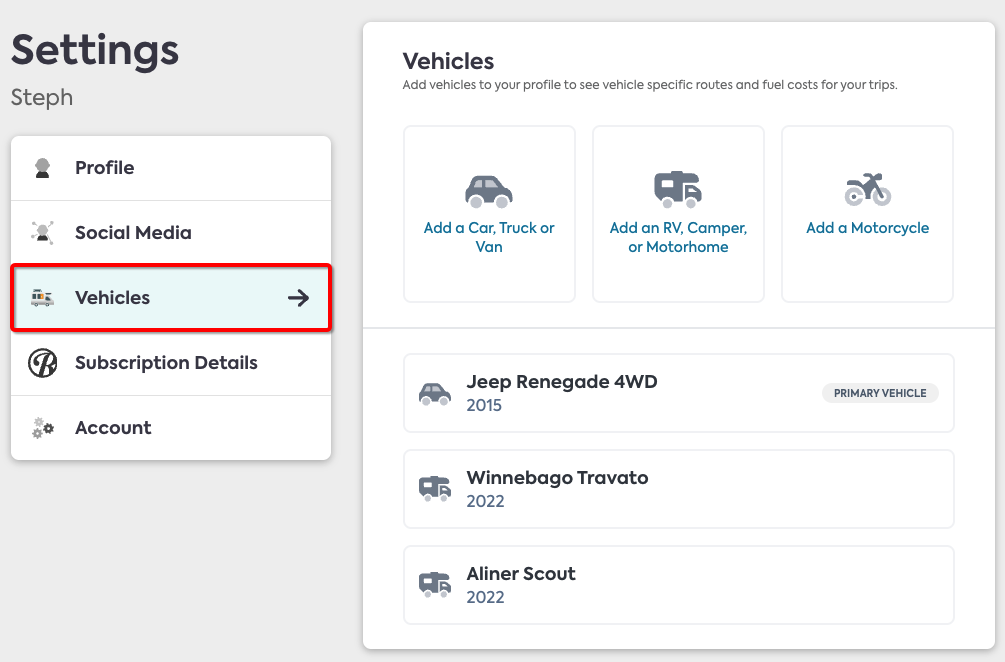Viewport: 1005px width, 662px height.
Task: Click the 2022 year under Winnebago Travato
Action: [485, 501]
